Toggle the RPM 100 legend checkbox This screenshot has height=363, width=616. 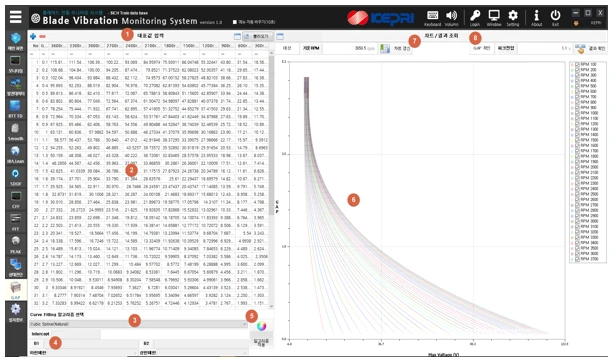(577, 64)
